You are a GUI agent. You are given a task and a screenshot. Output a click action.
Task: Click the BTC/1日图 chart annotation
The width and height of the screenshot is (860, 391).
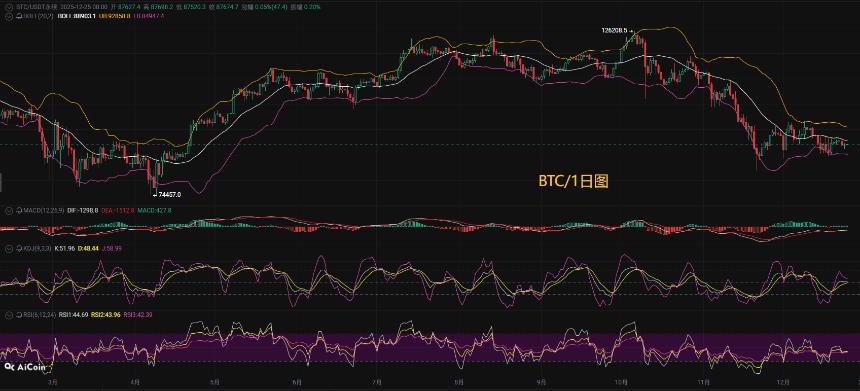coord(573,182)
